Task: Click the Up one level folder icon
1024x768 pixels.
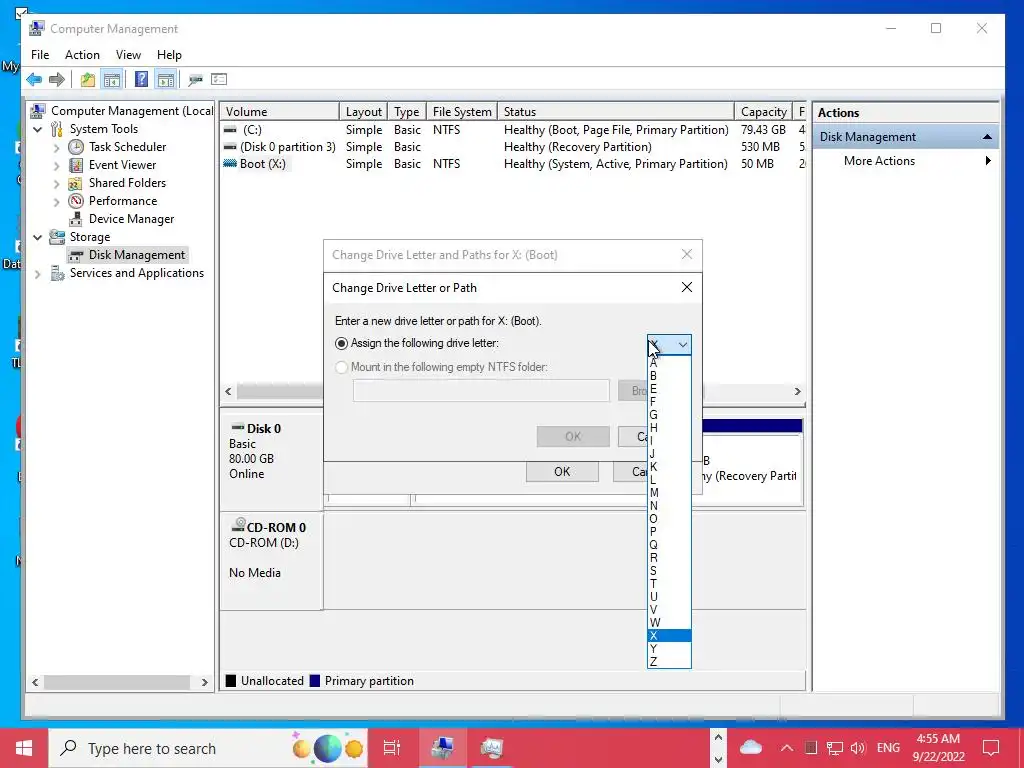Action: 88,80
